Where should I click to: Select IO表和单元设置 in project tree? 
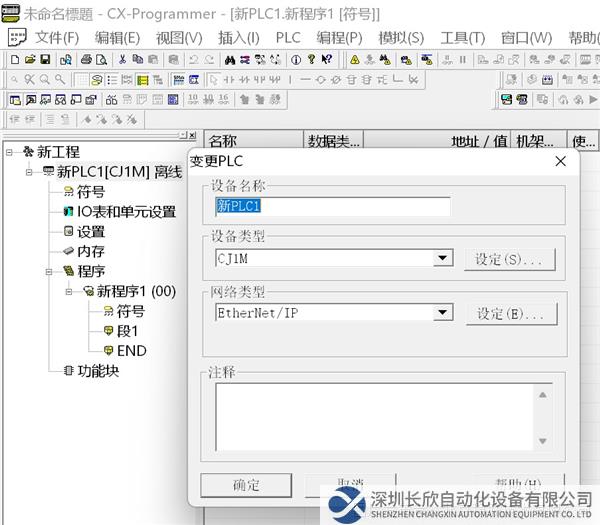coord(126,211)
